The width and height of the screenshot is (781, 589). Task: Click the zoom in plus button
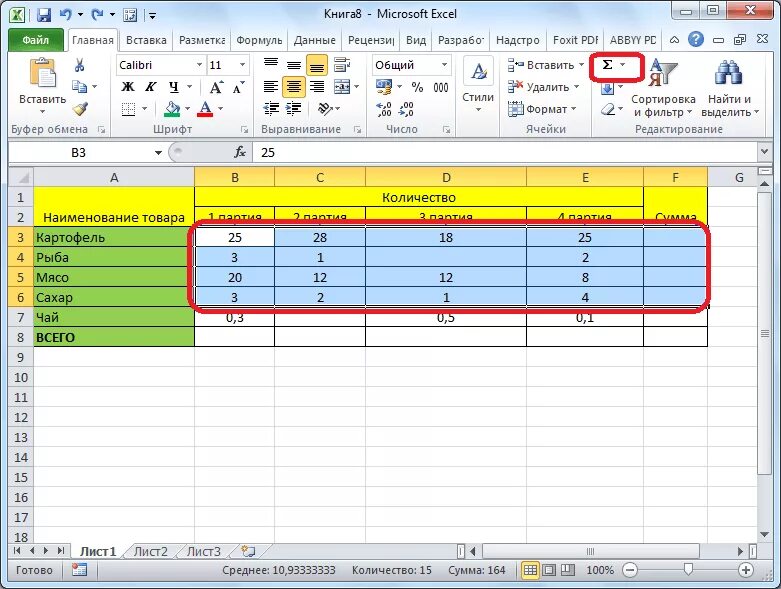(746, 570)
